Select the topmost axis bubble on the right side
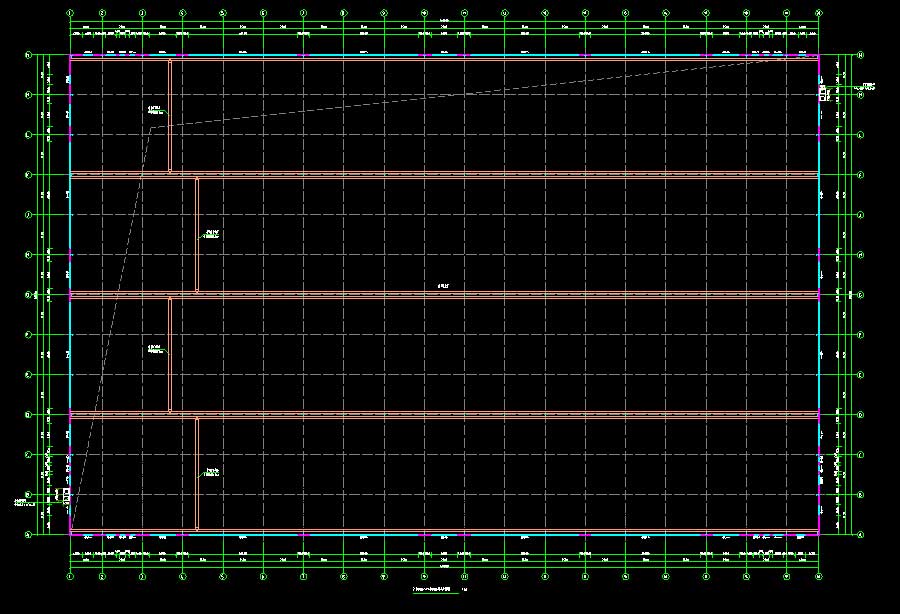900x614 pixels. (x=860, y=55)
